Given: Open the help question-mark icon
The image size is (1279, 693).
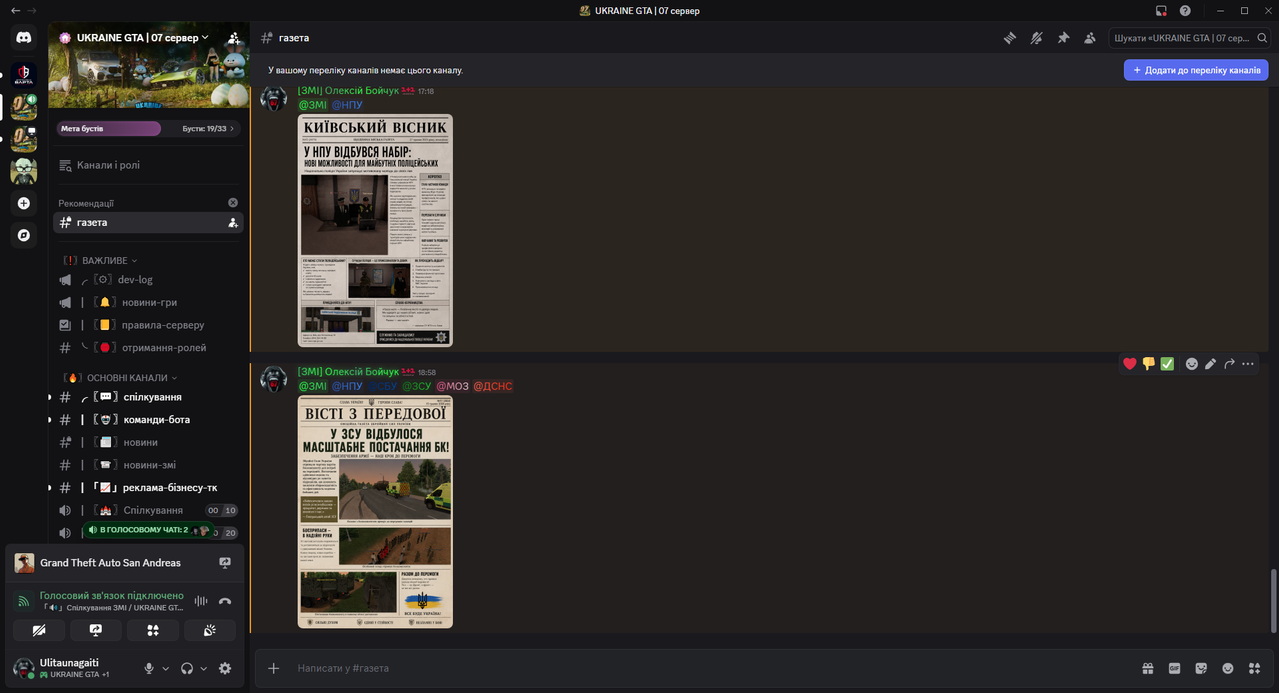Looking at the screenshot, I should tap(1185, 10).
